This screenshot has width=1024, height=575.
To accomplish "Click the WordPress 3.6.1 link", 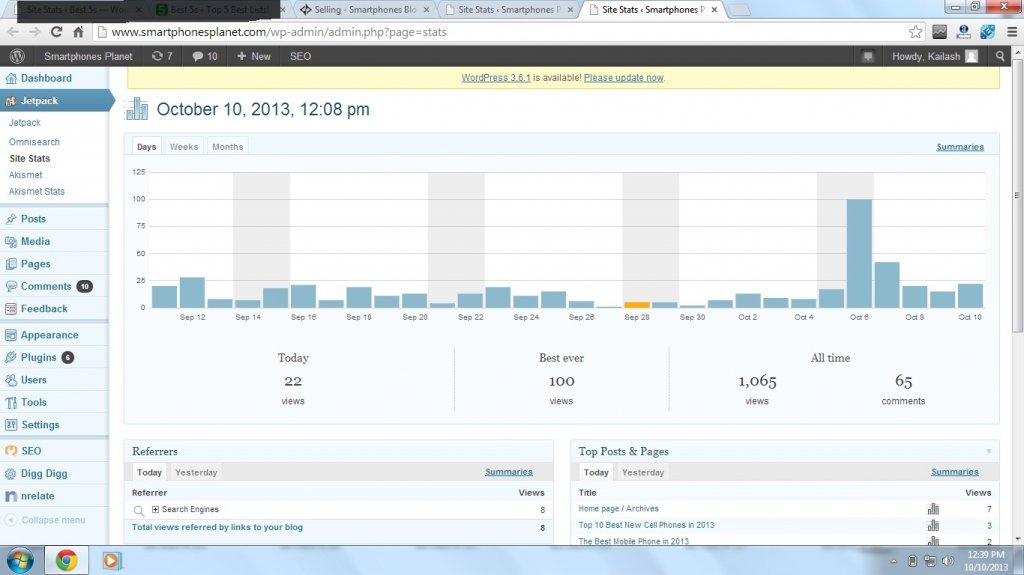I will (x=496, y=78).
